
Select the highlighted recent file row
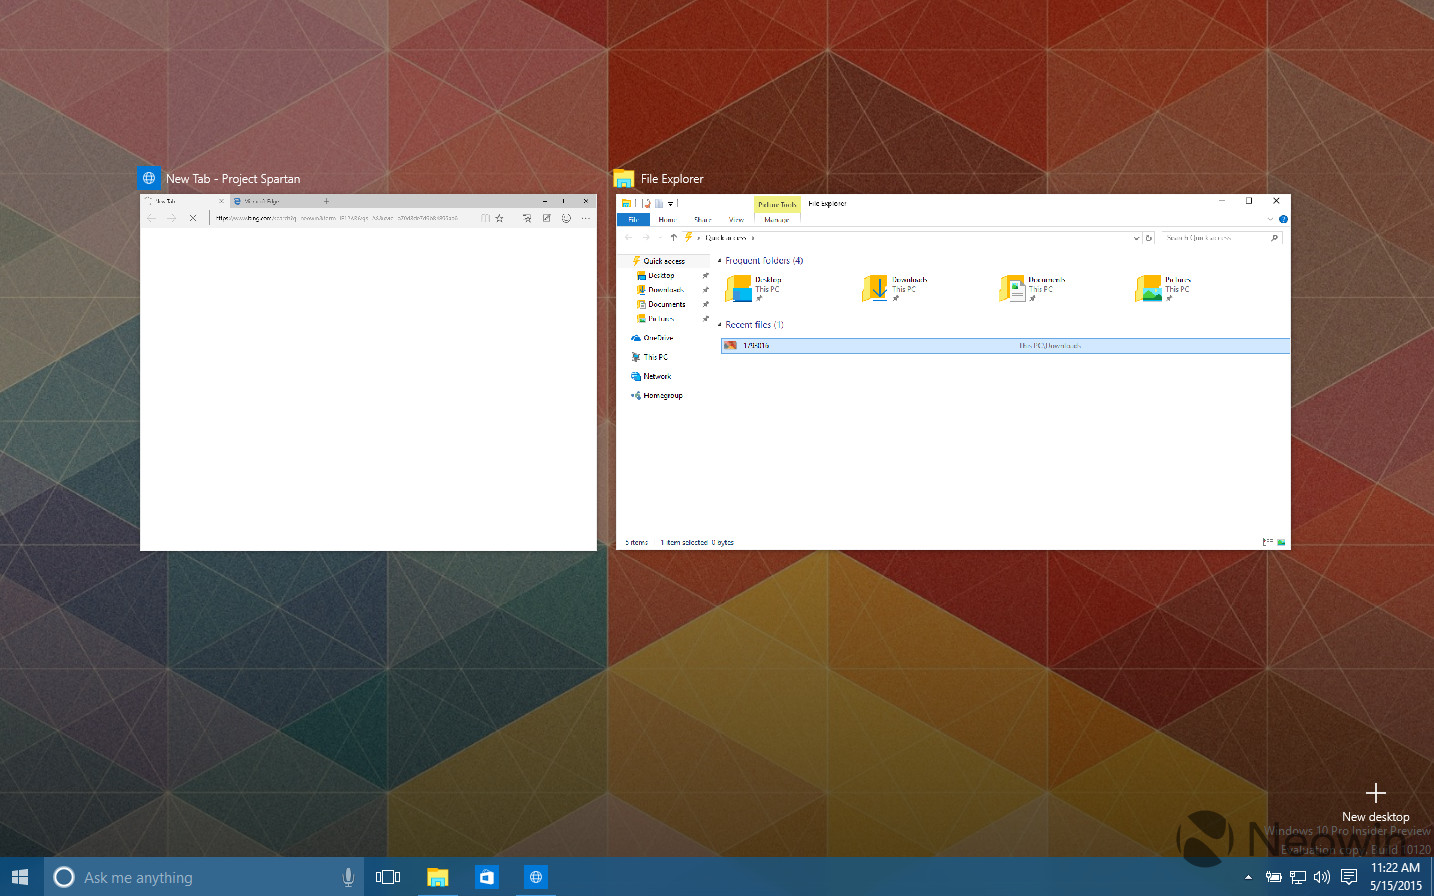1005,346
